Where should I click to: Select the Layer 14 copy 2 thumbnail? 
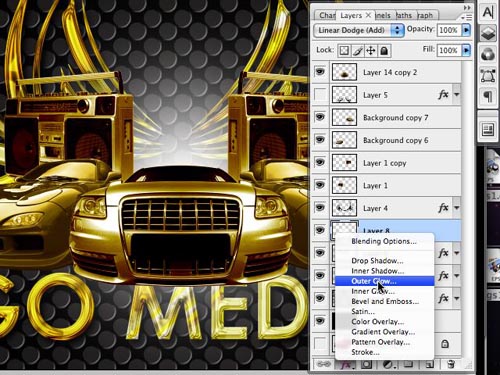(x=344, y=72)
